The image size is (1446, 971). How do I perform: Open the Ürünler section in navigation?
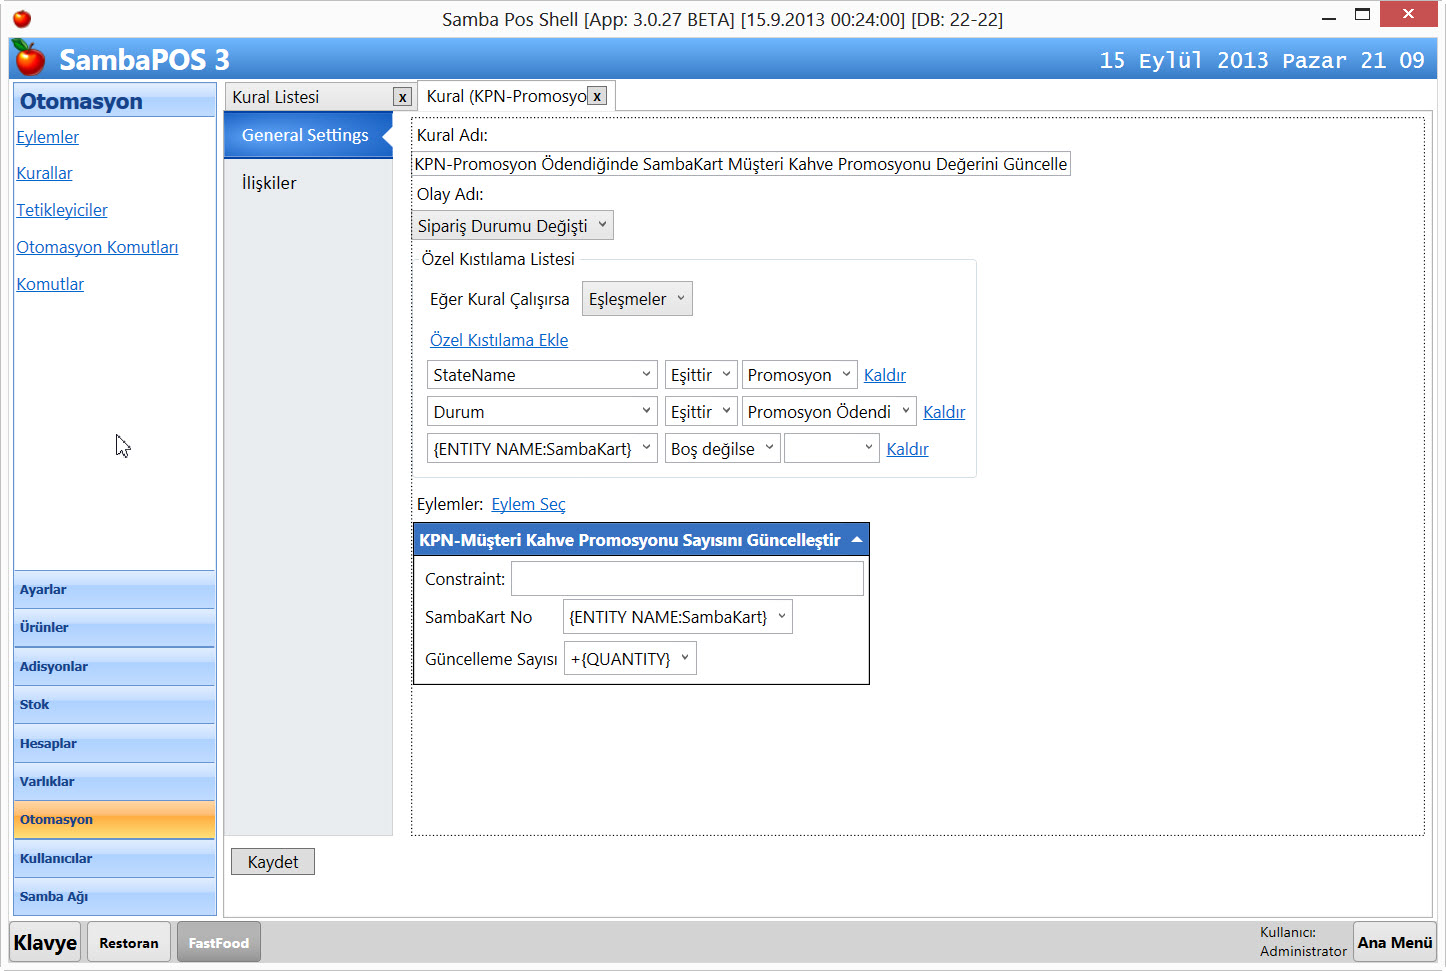[114, 628]
